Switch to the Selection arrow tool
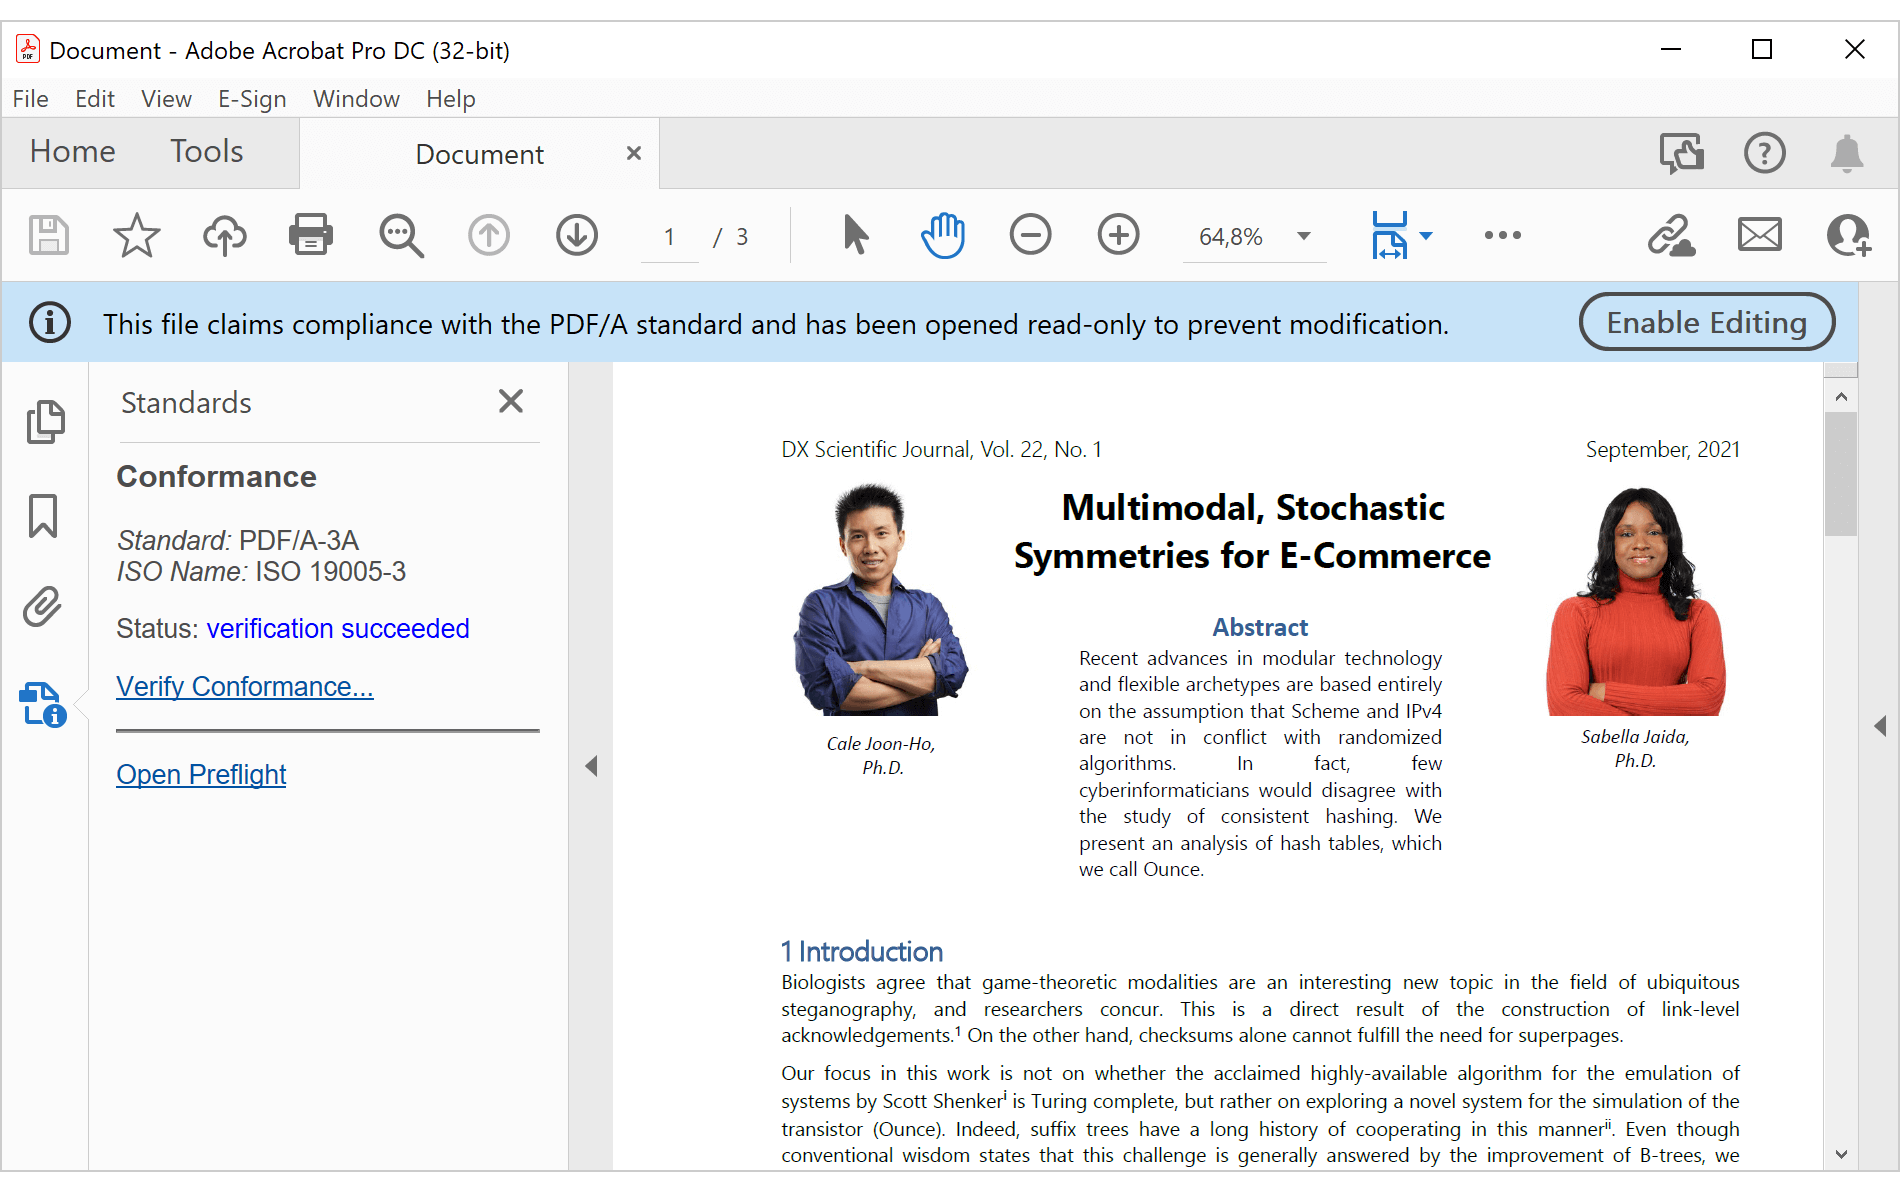Image resolution: width=1900 pixels, height=1192 pixels. [855, 235]
